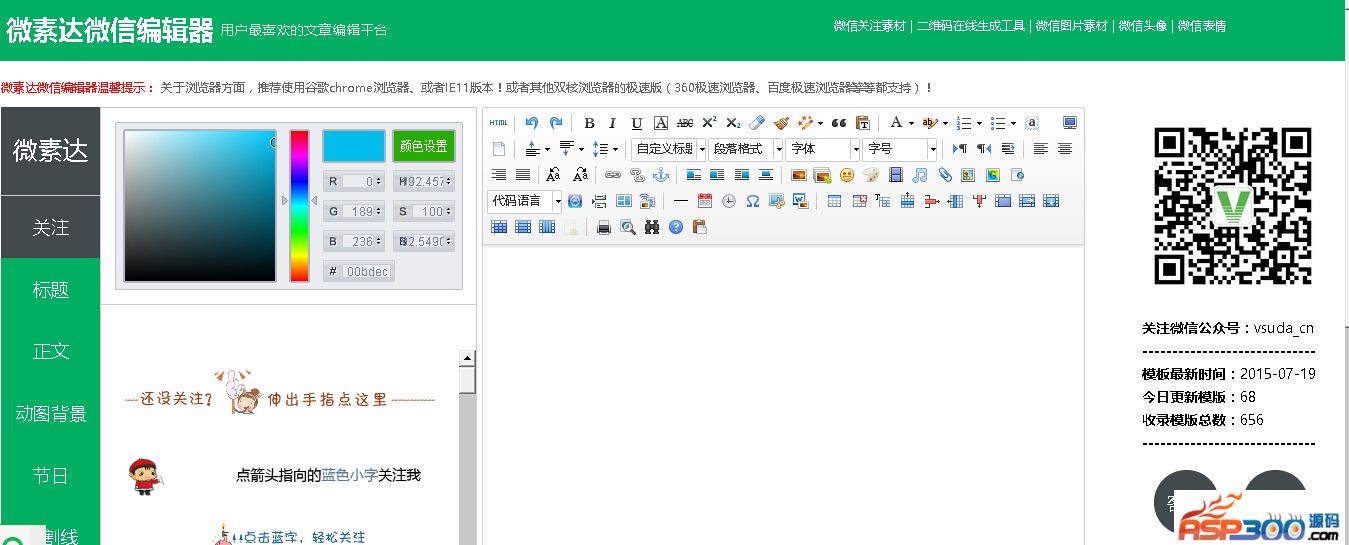Insert special character with Omega icon
Screen dimensions: 1349x545
coord(753,201)
